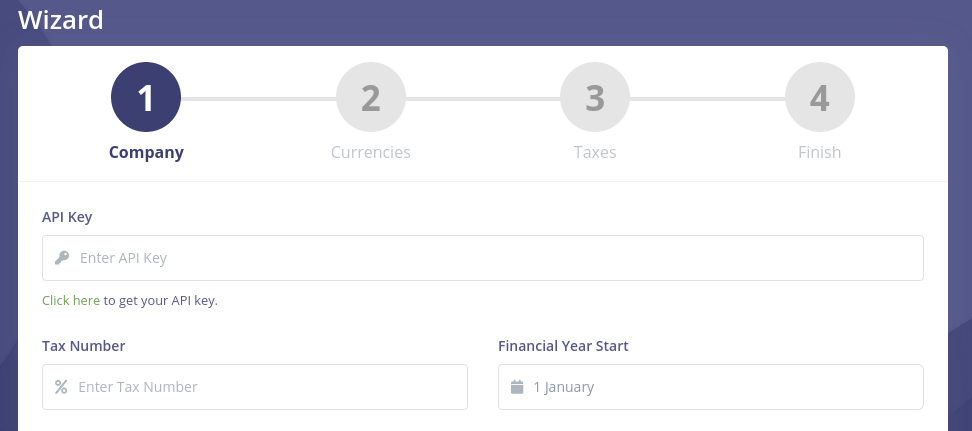The width and height of the screenshot is (972, 431).
Task: Open the Taxes step label
Action: point(595,153)
